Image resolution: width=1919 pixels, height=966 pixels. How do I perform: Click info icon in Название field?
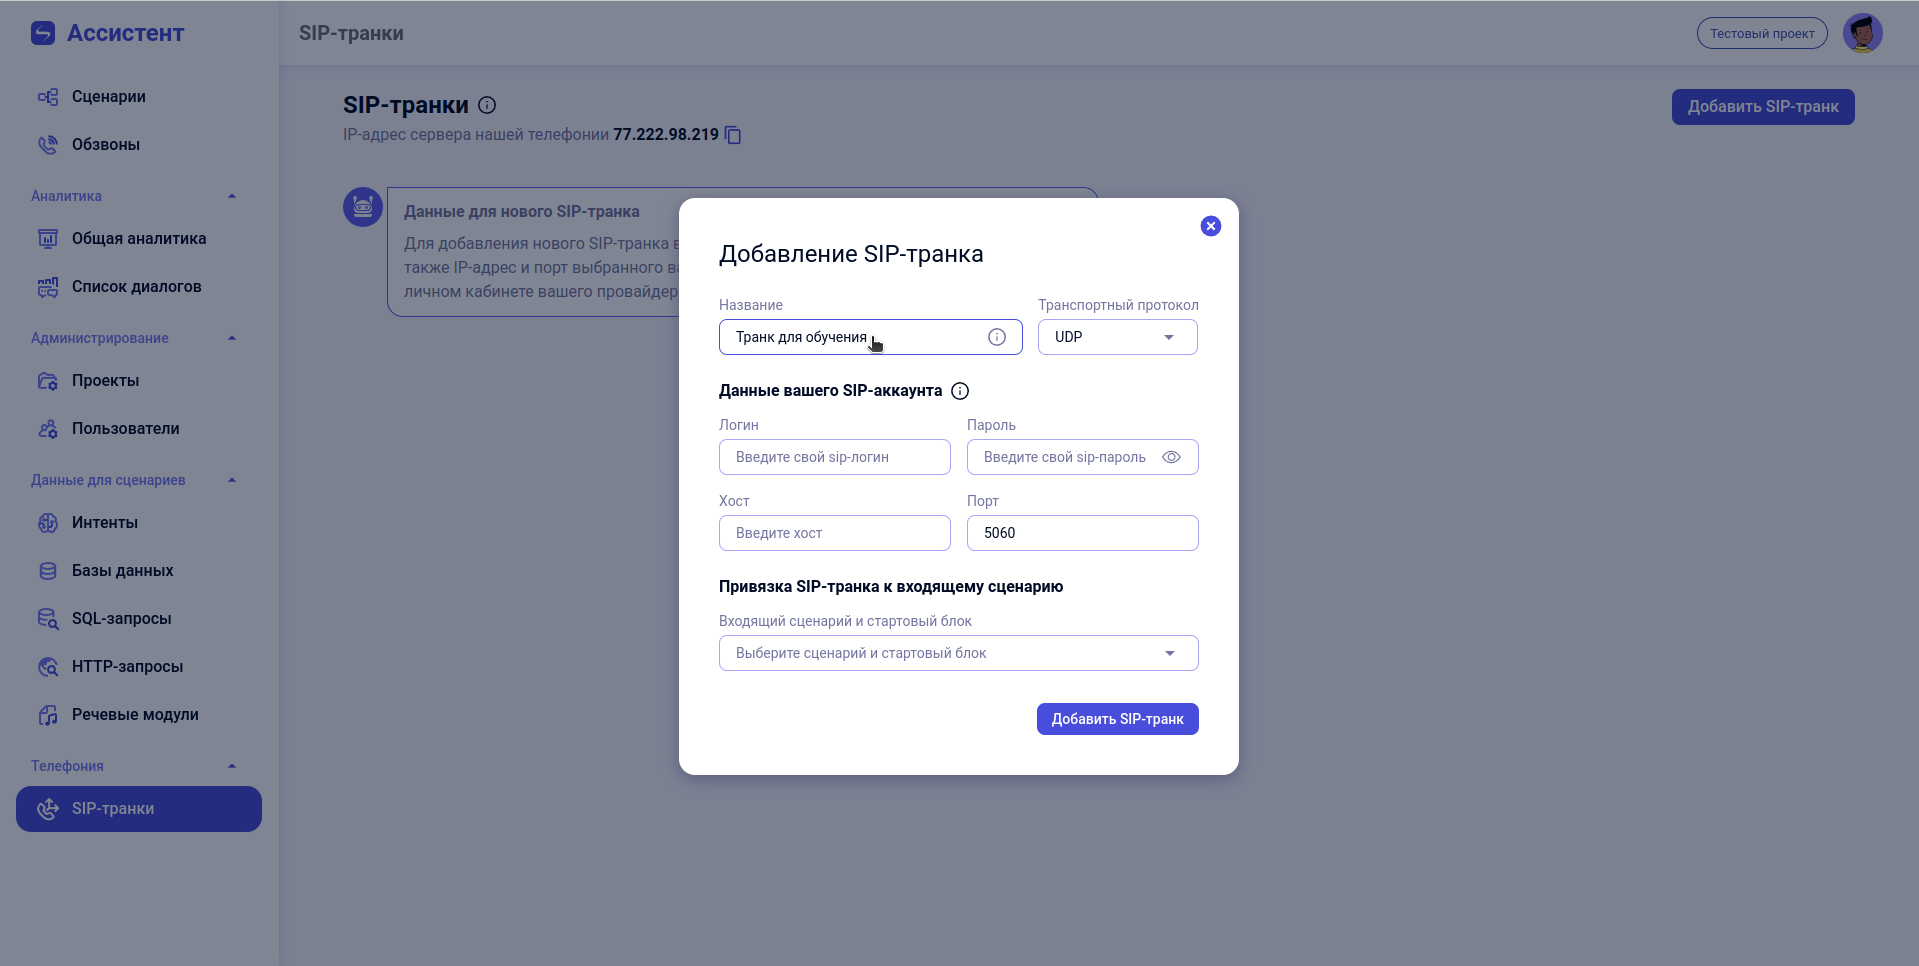997,337
